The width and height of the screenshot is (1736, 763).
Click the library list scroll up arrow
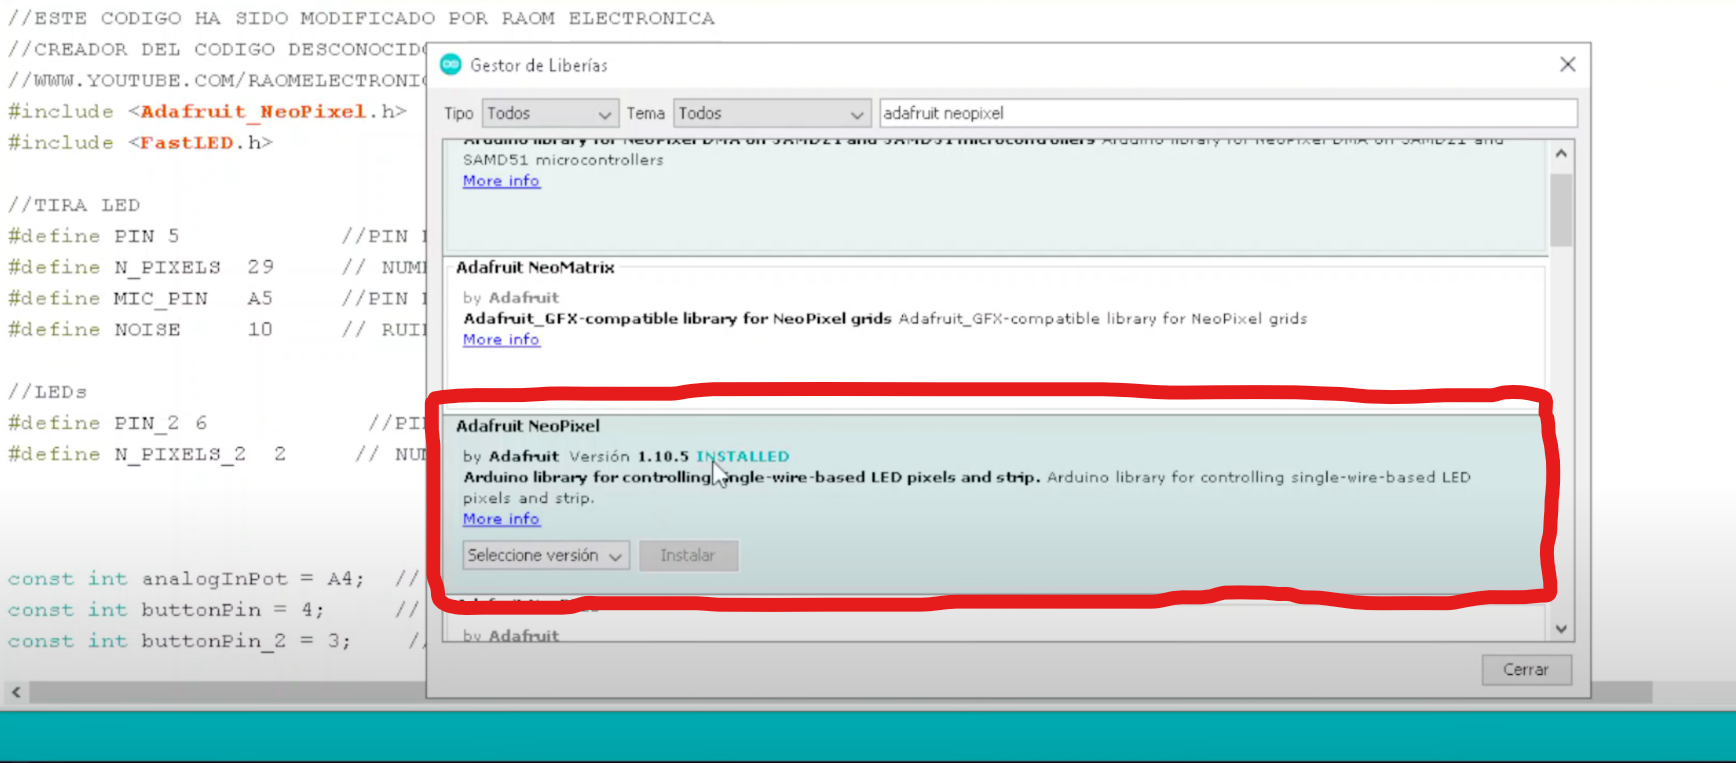(1561, 154)
